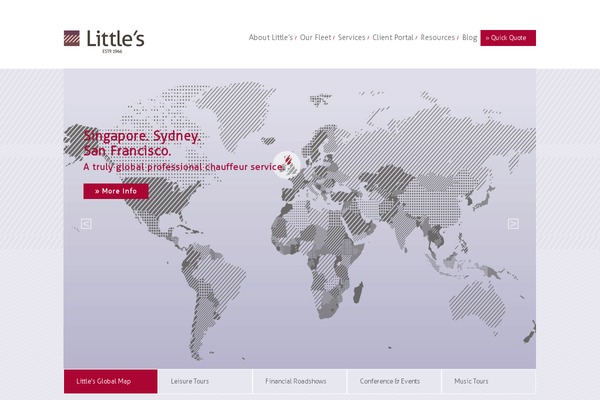Select the Little's Global Map tab
This screenshot has width=600, height=400.
[111, 381]
